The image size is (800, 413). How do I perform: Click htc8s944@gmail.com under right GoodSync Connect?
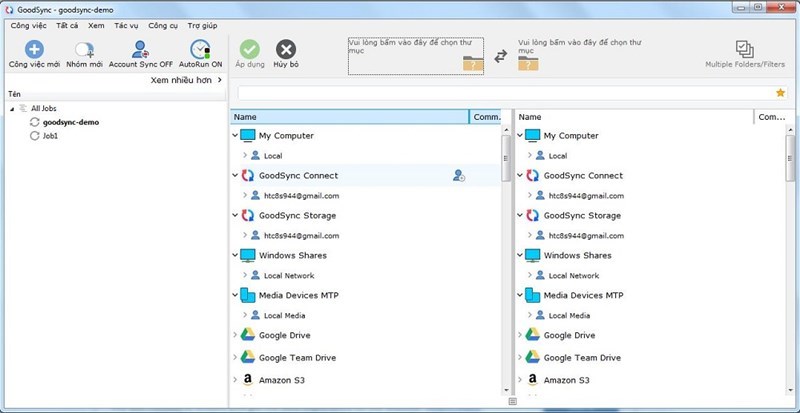click(586, 196)
